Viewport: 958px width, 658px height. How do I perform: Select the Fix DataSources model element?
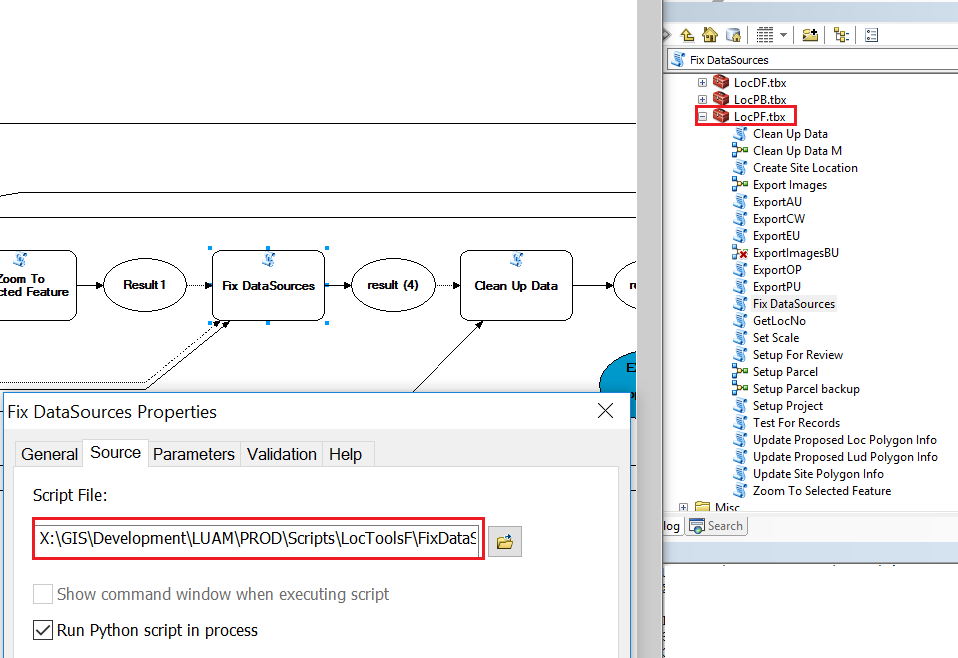tap(268, 285)
